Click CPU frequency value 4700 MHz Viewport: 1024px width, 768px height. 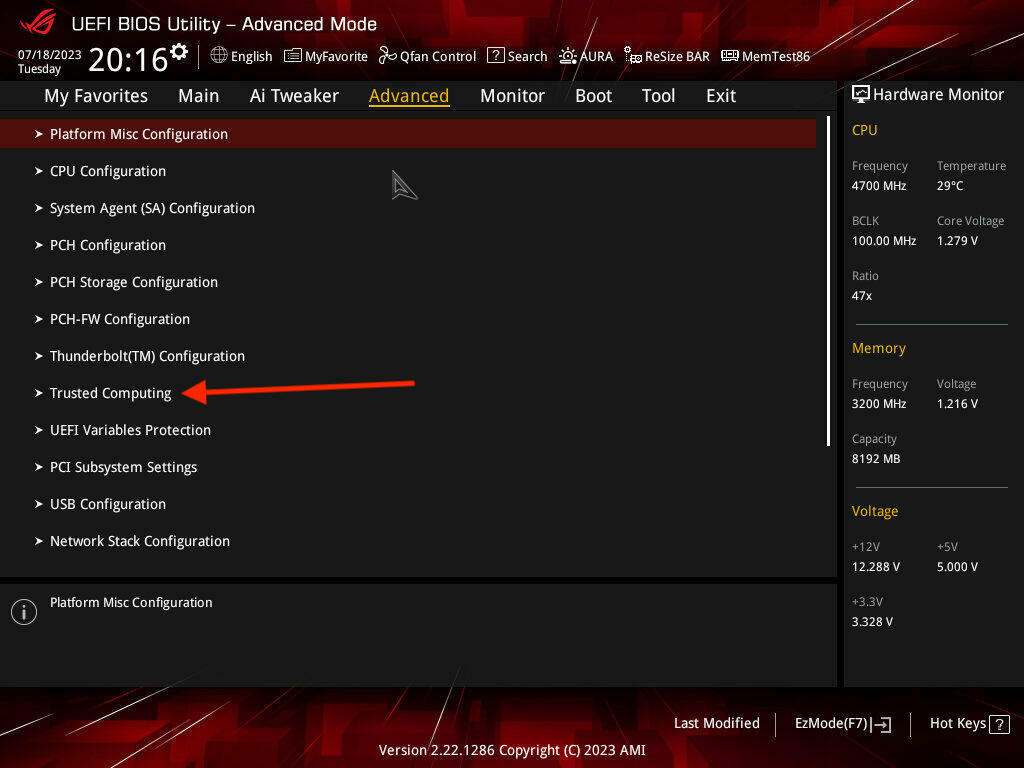tap(878, 185)
